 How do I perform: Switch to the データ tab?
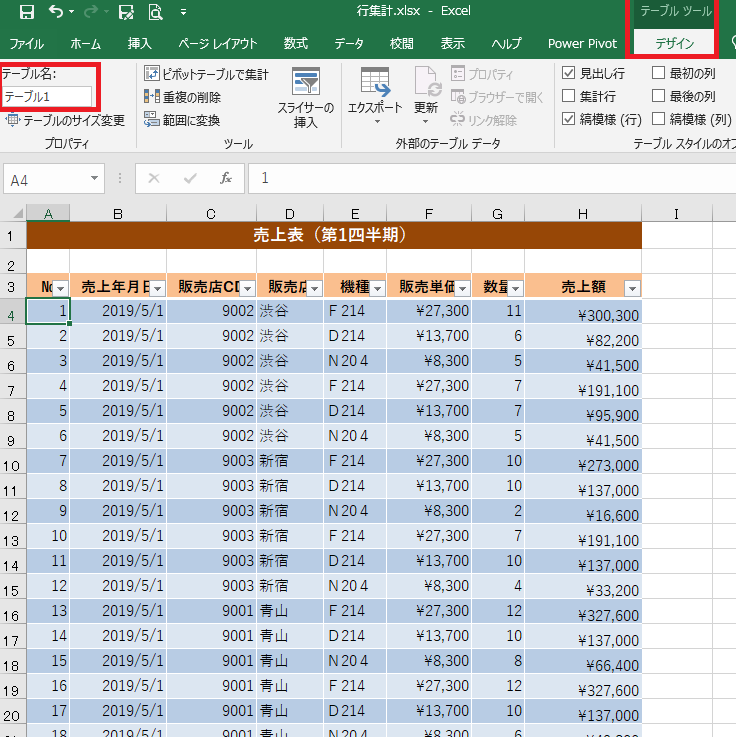349,44
